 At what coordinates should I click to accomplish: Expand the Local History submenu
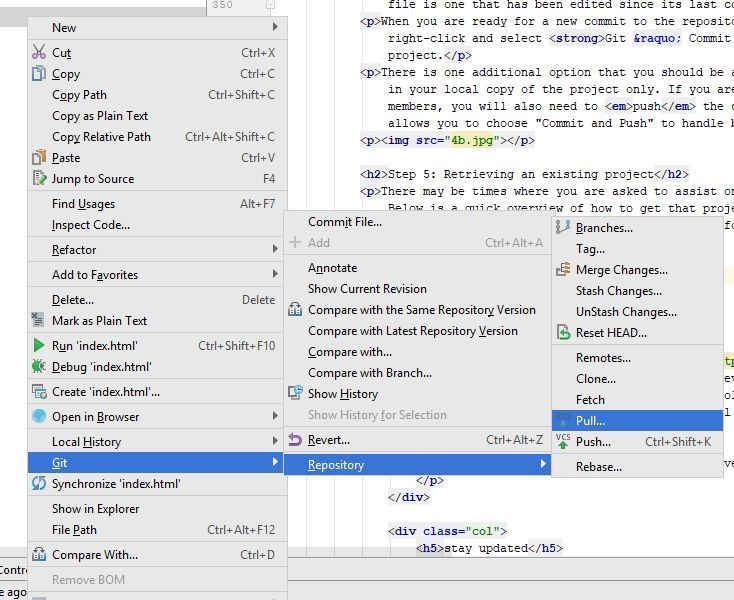[x=275, y=442]
